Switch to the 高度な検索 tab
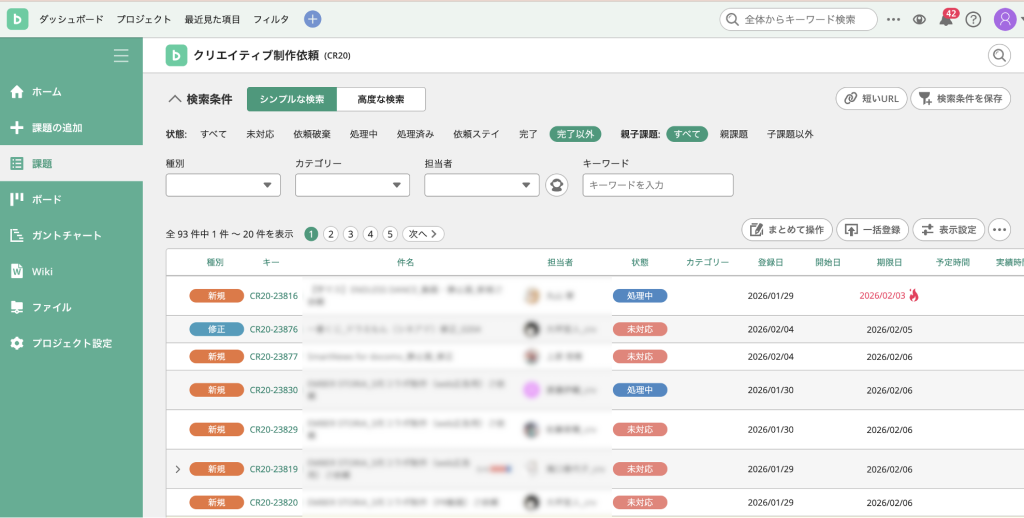The width and height of the screenshot is (1024, 518). coord(381,99)
